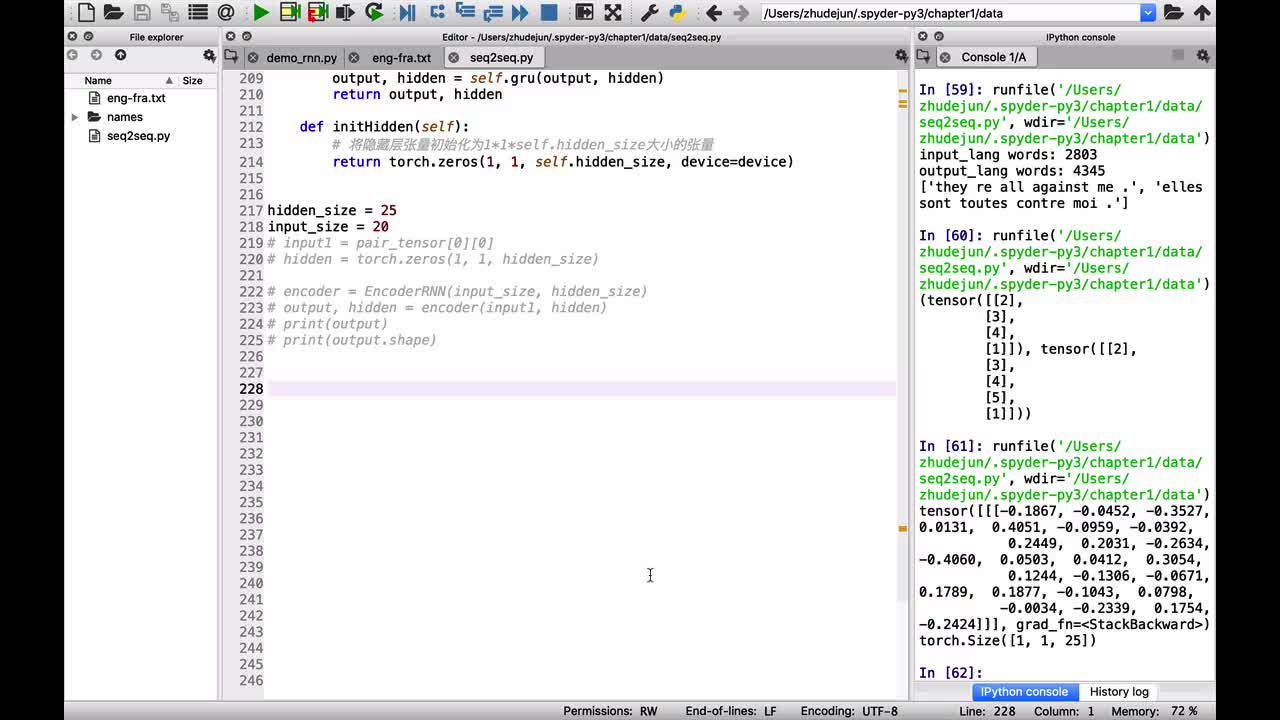
Task: Start debugging the file
Action: [x=408, y=13]
